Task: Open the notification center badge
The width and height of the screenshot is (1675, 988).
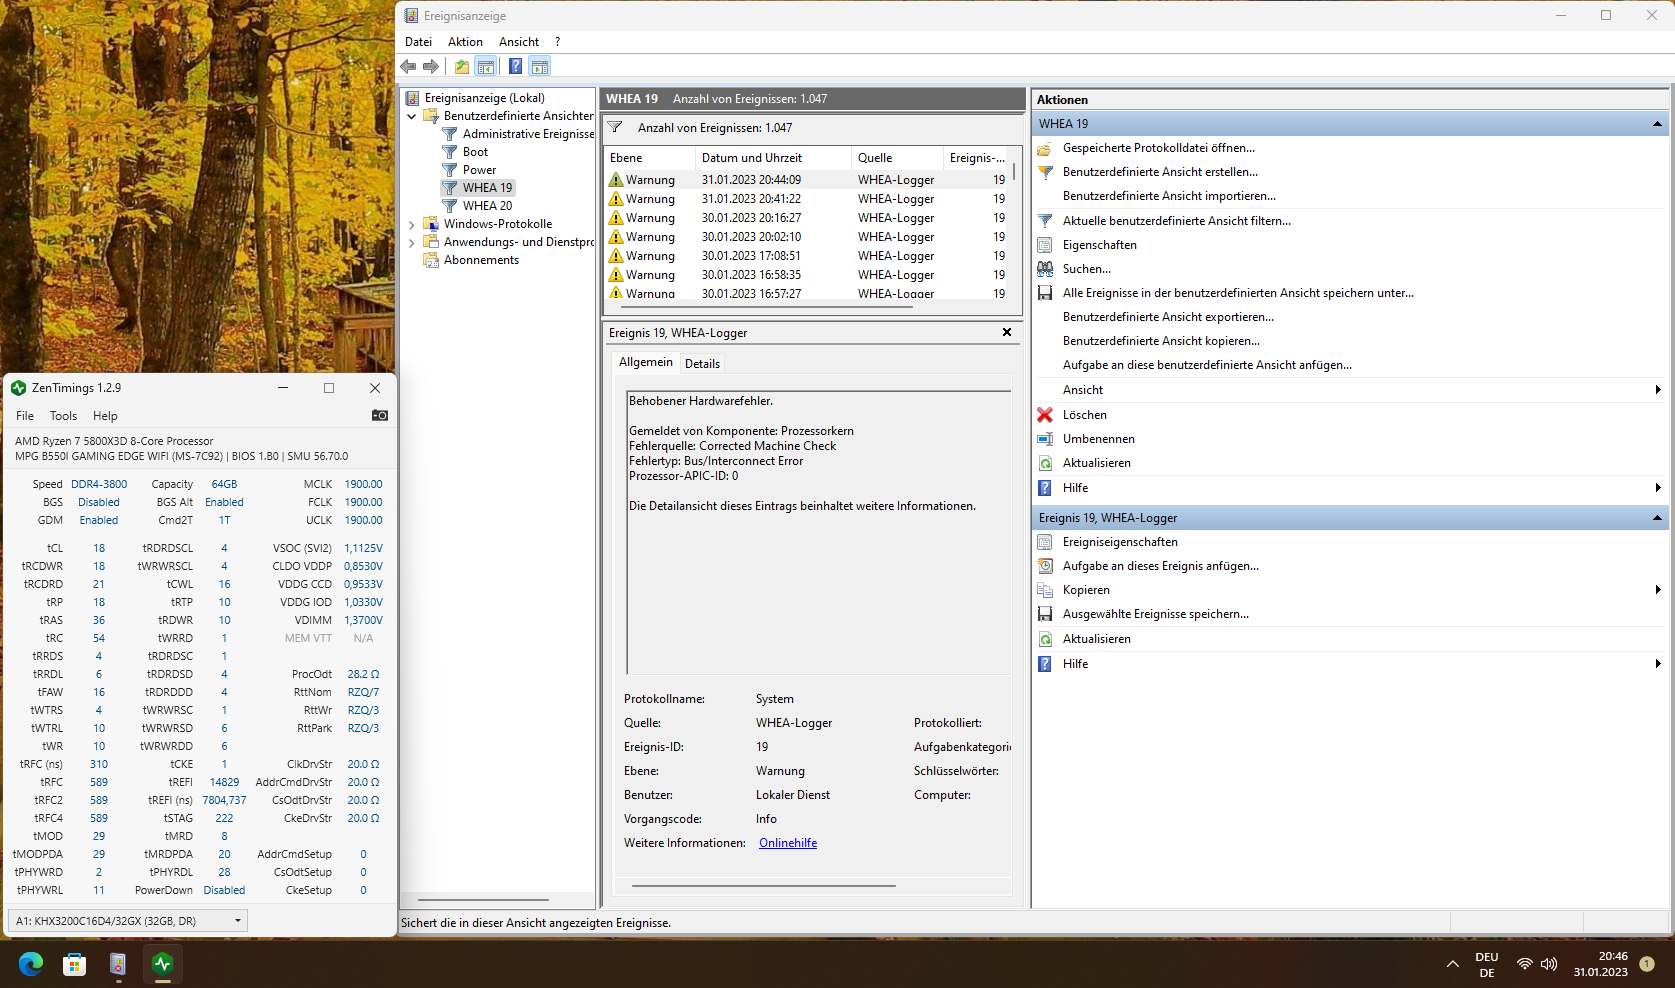Action: (1647, 964)
